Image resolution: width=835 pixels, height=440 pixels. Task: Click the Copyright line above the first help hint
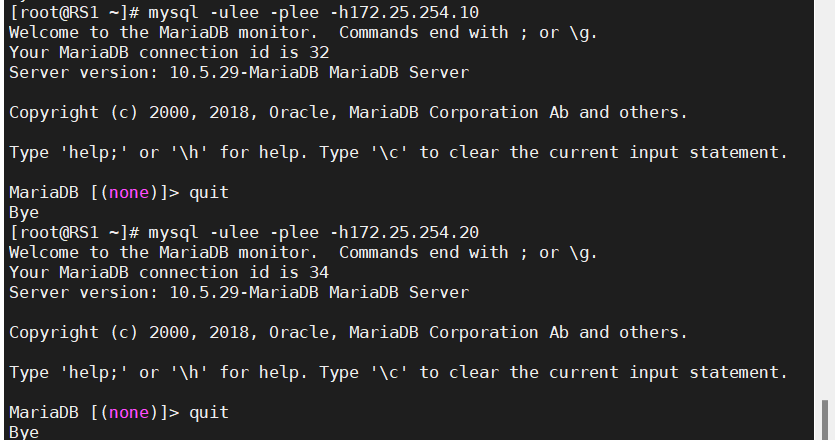coord(348,112)
